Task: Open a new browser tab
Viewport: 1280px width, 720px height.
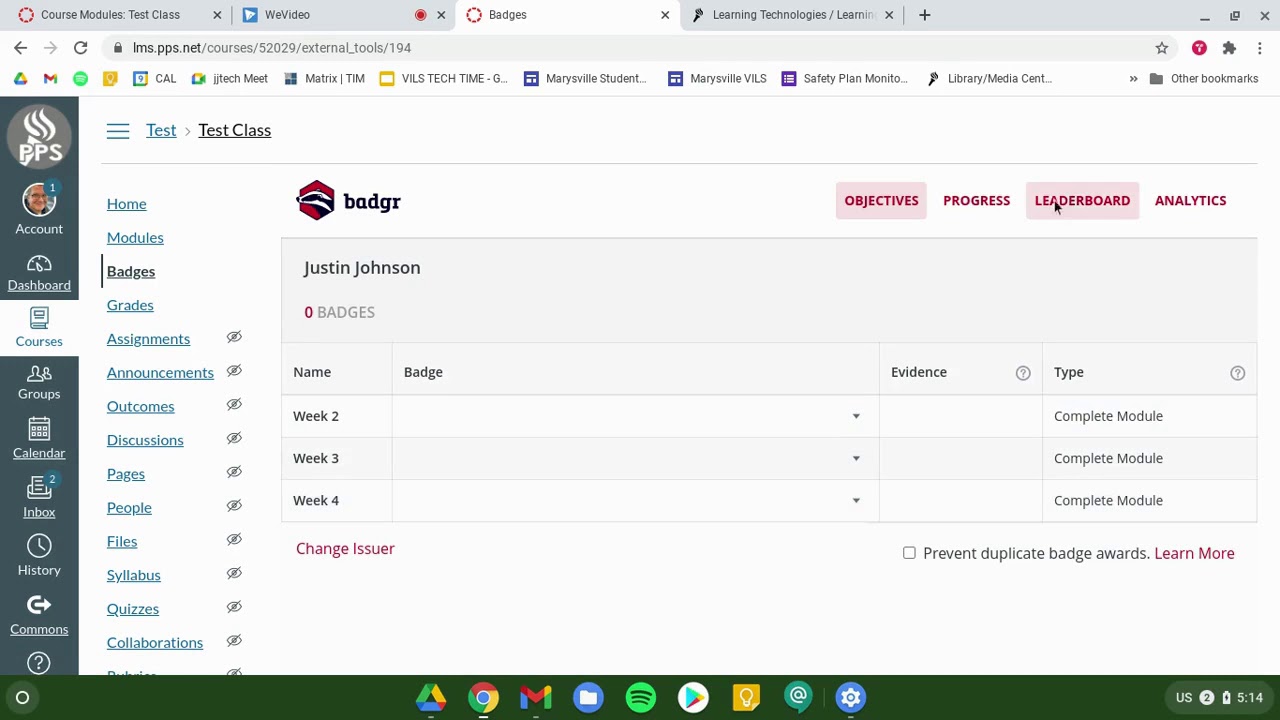Action: (925, 15)
